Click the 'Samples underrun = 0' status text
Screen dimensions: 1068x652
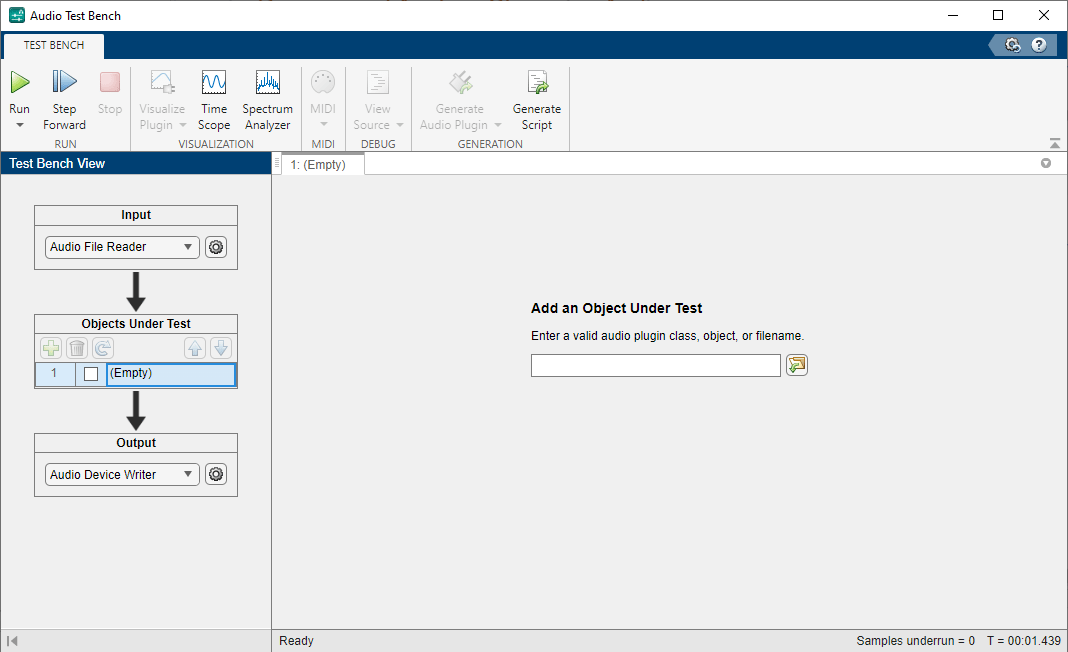click(x=915, y=641)
